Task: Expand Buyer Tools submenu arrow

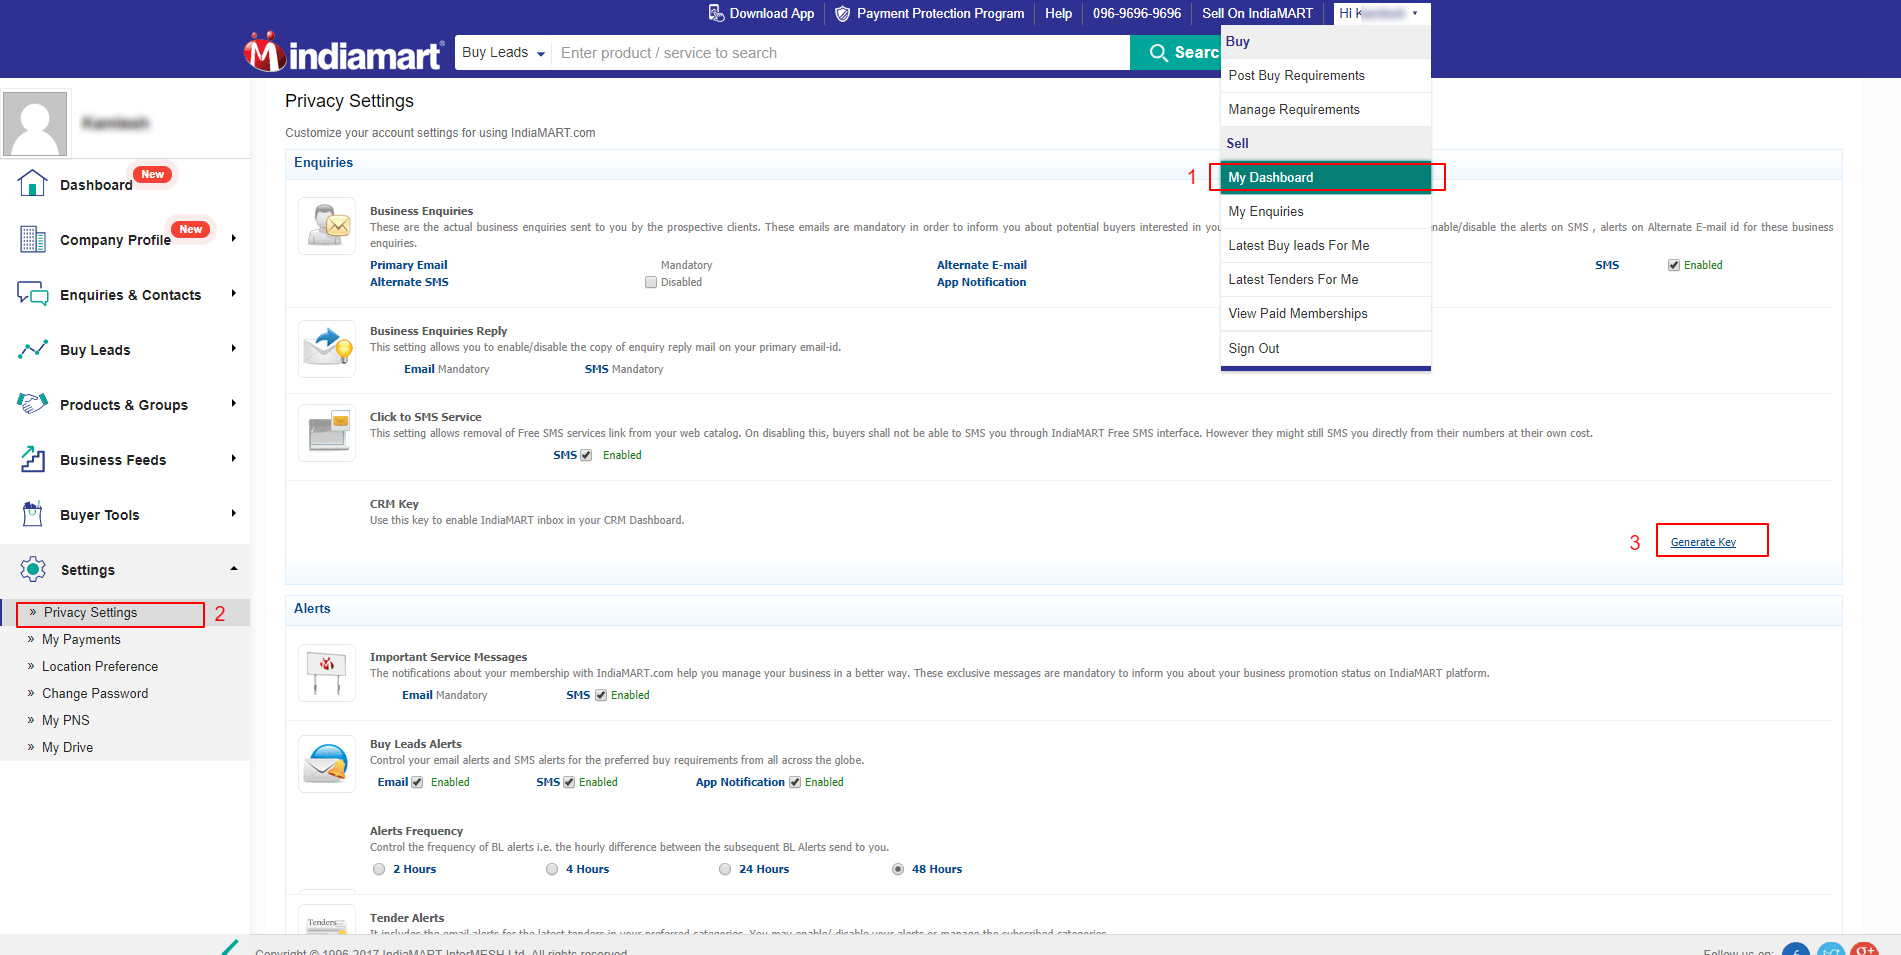Action: [x=234, y=513]
